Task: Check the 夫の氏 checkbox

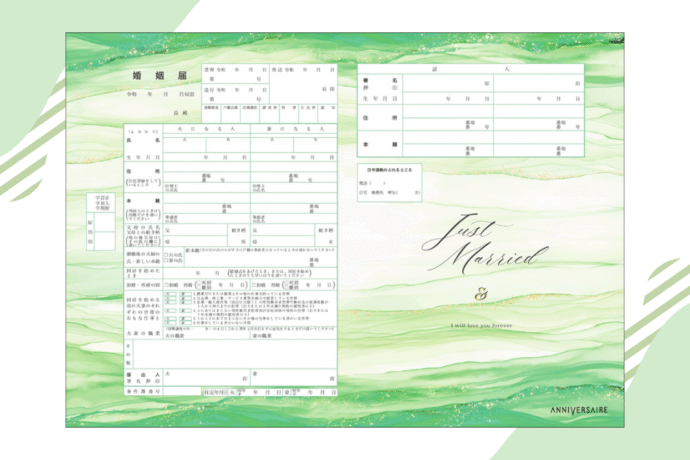Action: pyautogui.click(x=166, y=255)
